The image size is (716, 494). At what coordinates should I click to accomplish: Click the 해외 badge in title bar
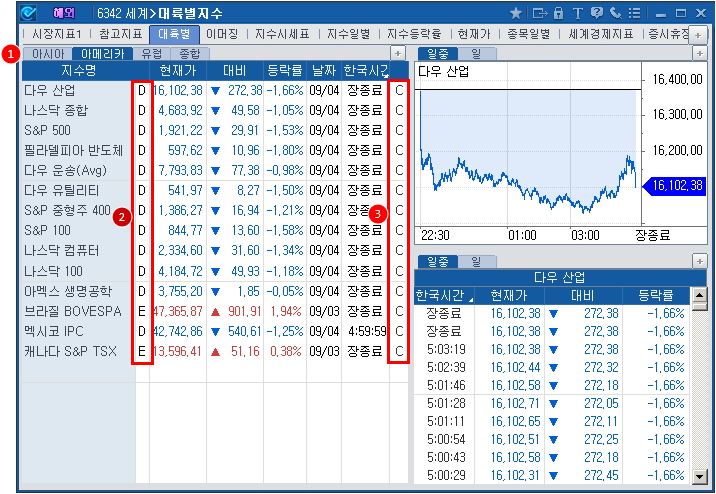pyautogui.click(x=63, y=13)
